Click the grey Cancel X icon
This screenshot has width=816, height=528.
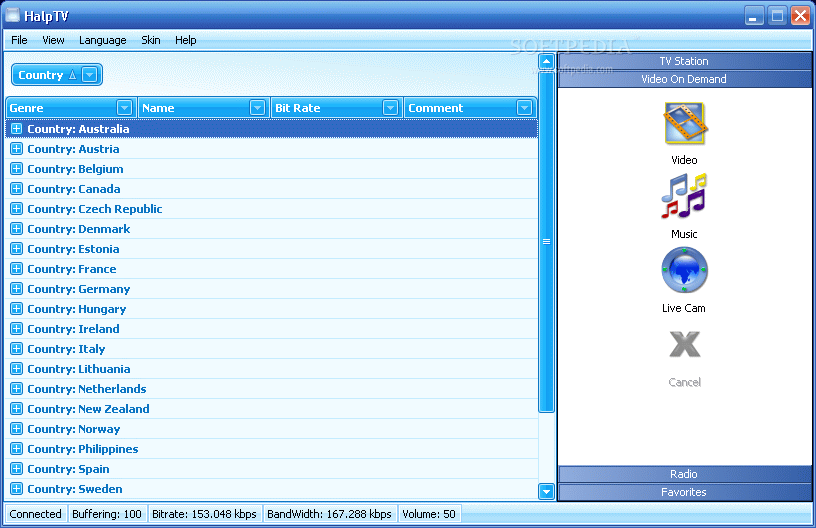click(684, 344)
